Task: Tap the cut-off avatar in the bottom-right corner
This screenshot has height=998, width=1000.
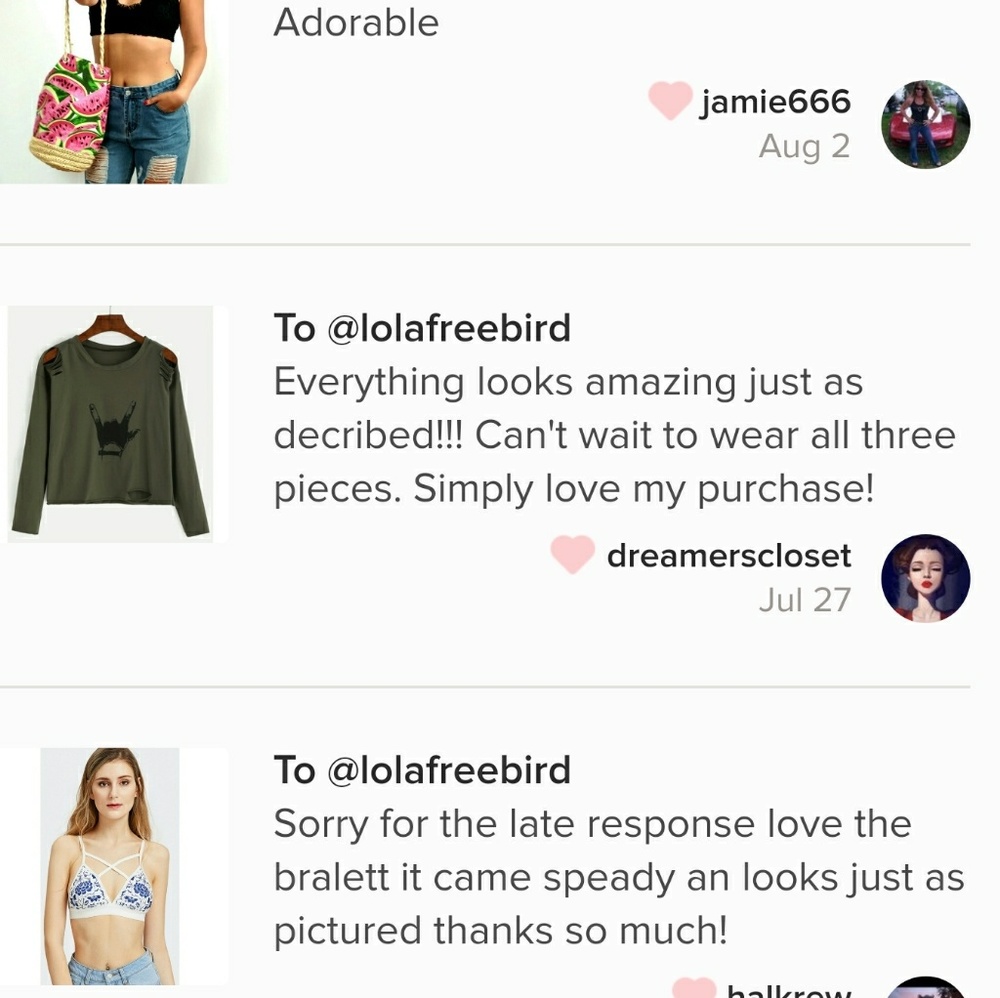Action: coord(925,987)
